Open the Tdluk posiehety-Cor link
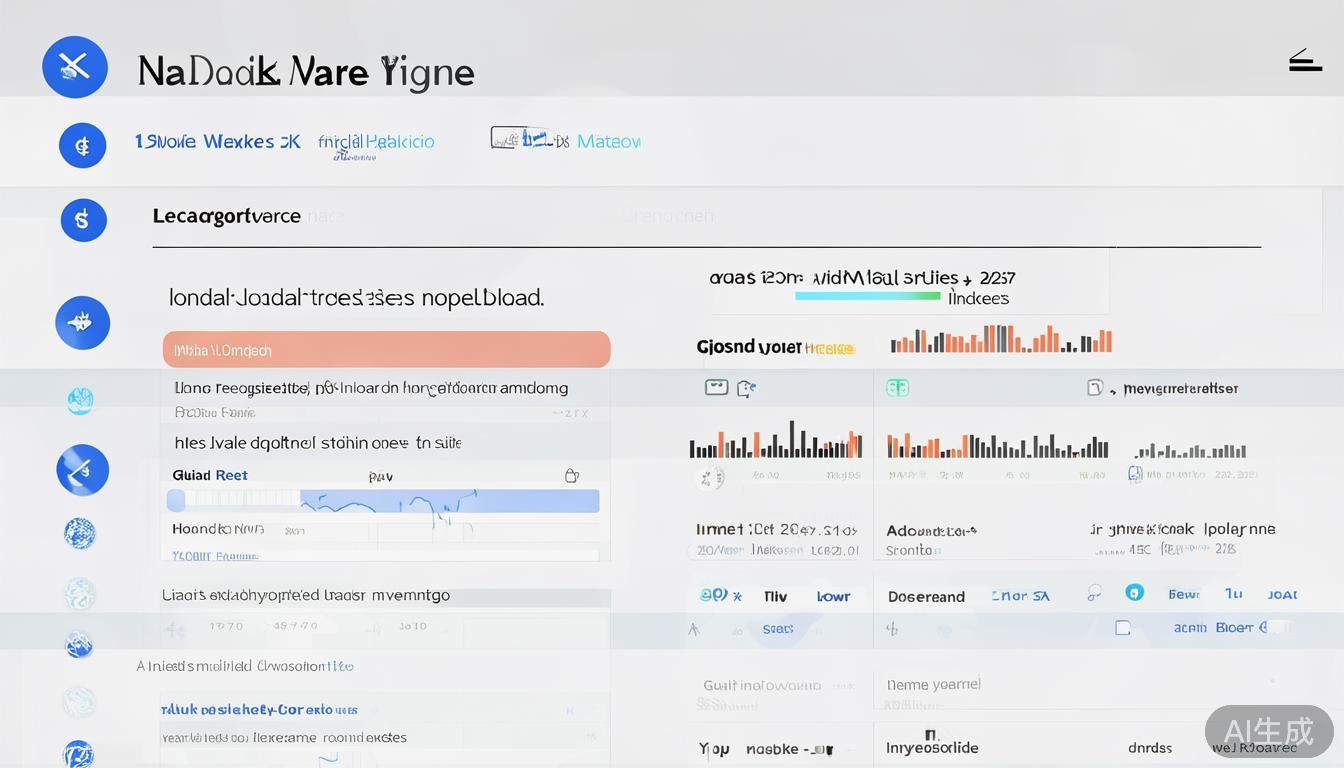Image resolution: width=1344 pixels, height=768 pixels. click(x=259, y=710)
